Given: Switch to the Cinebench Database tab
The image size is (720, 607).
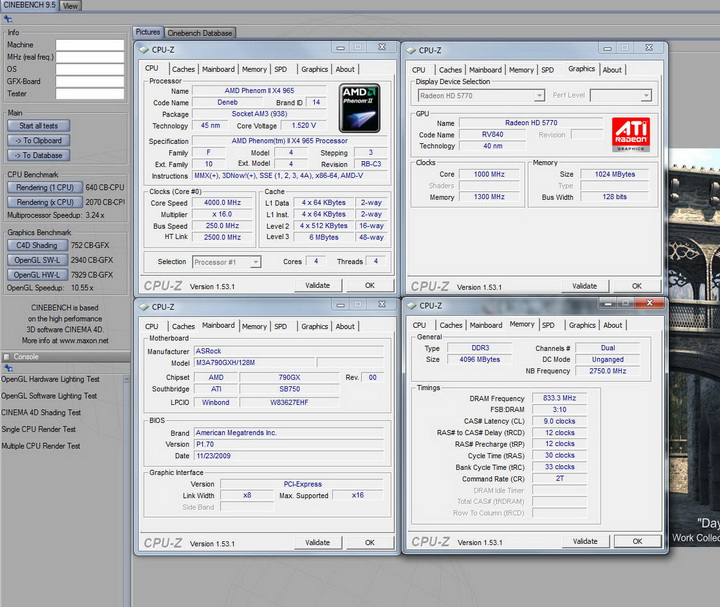Looking at the screenshot, I should click(x=200, y=33).
